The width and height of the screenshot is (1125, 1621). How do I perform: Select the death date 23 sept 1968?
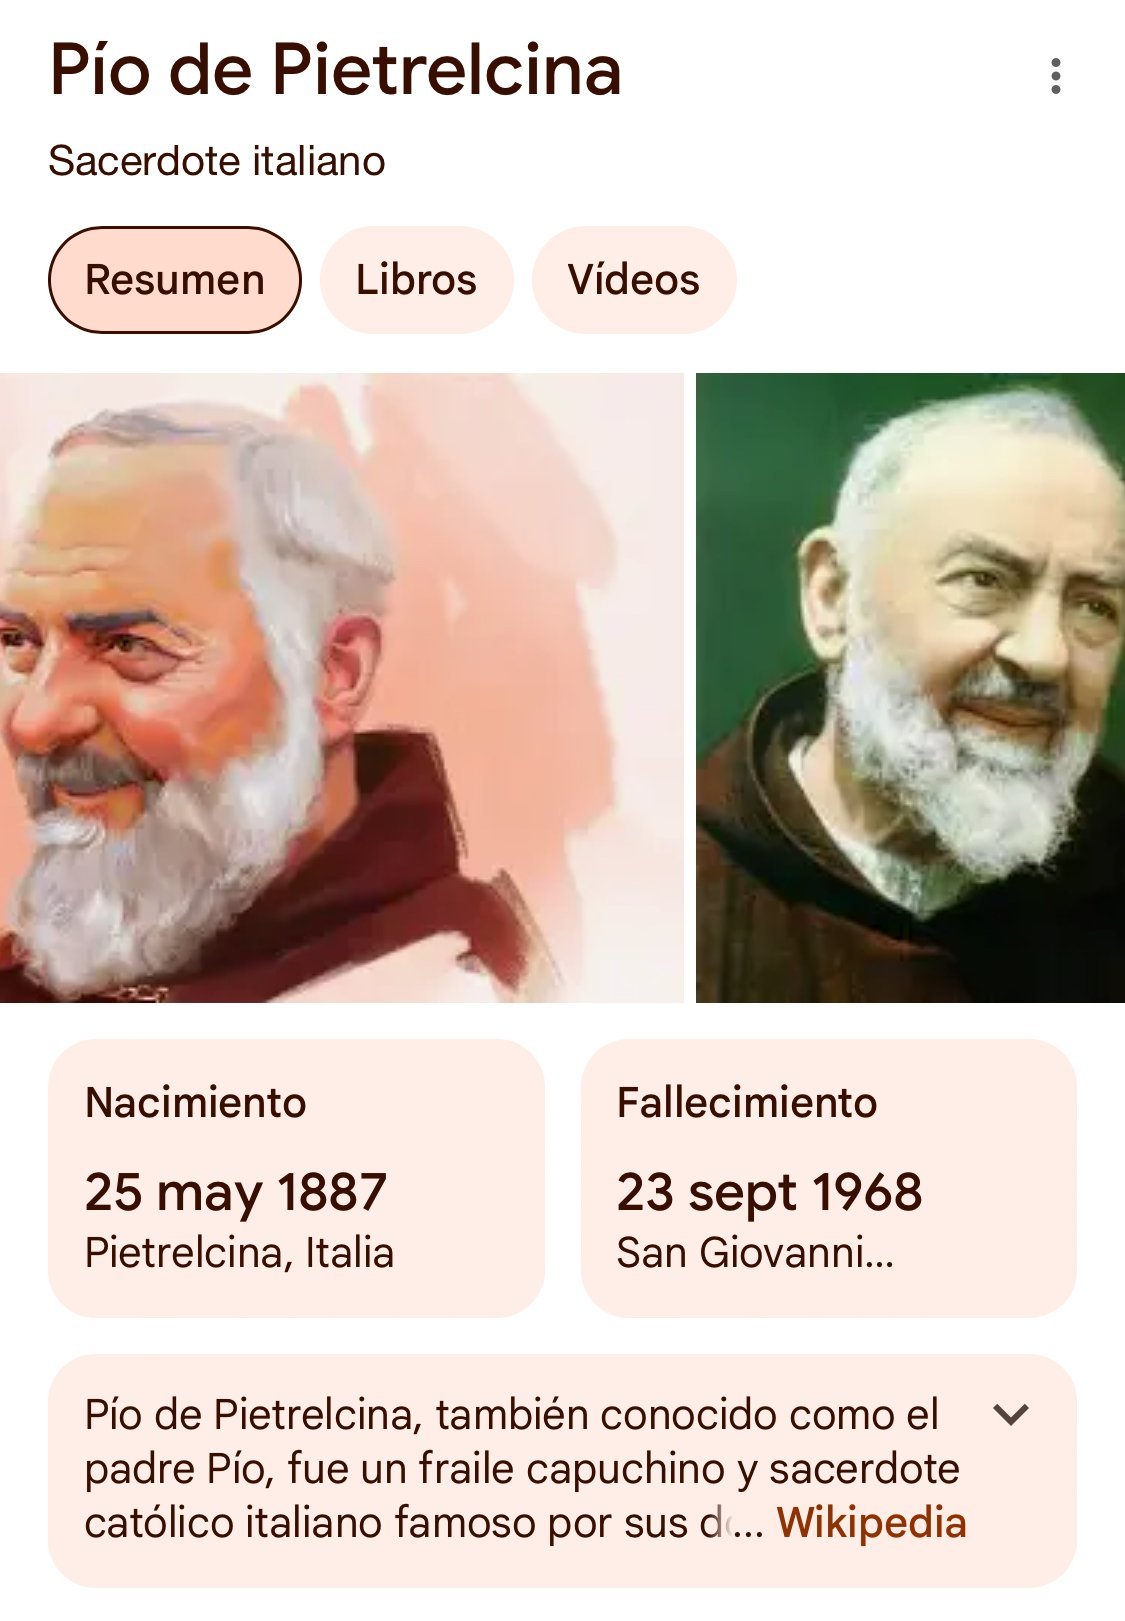(769, 1191)
